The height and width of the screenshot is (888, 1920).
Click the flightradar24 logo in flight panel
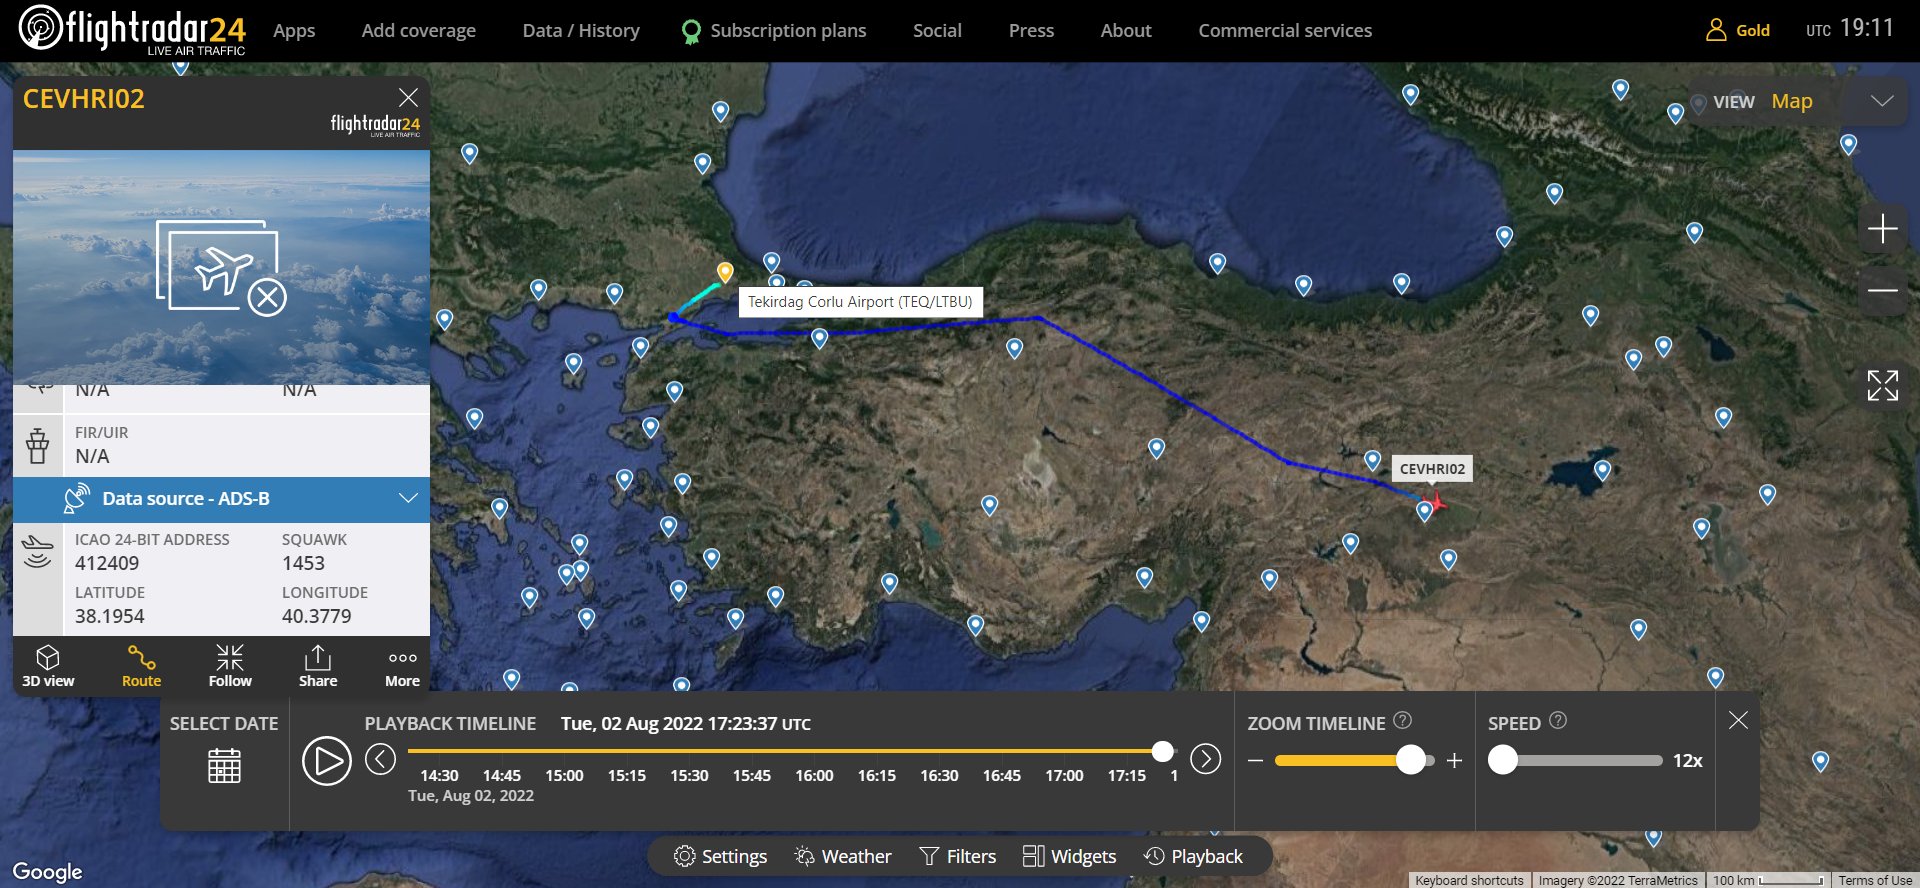pos(375,125)
